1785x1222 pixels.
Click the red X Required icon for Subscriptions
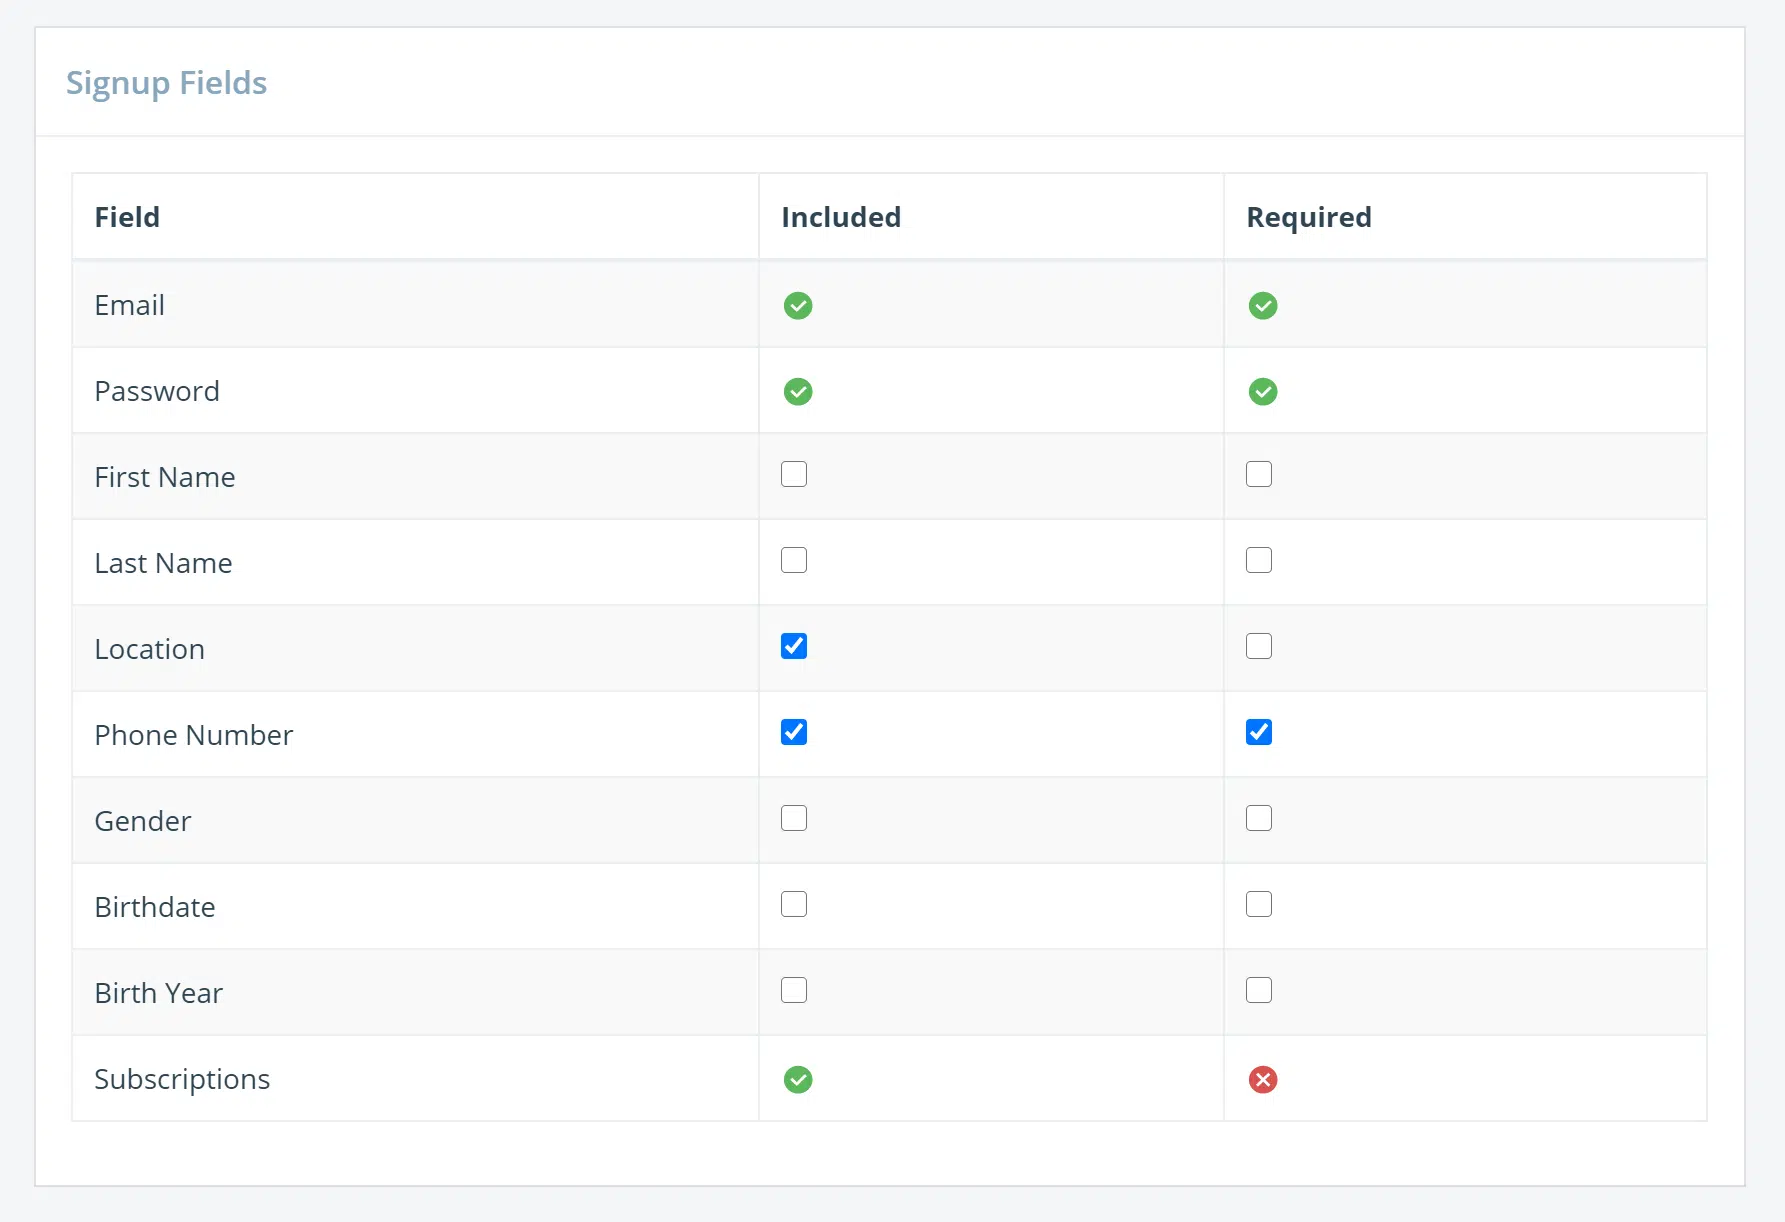click(1263, 1080)
